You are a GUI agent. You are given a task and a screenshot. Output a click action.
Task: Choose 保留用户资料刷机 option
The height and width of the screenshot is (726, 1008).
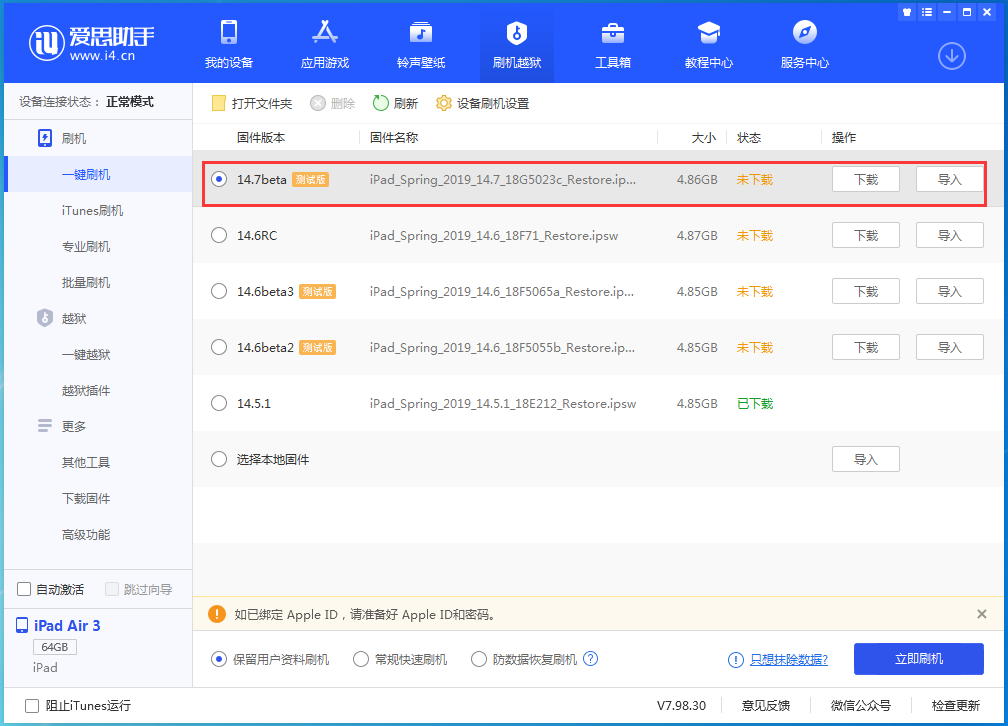pos(219,659)
